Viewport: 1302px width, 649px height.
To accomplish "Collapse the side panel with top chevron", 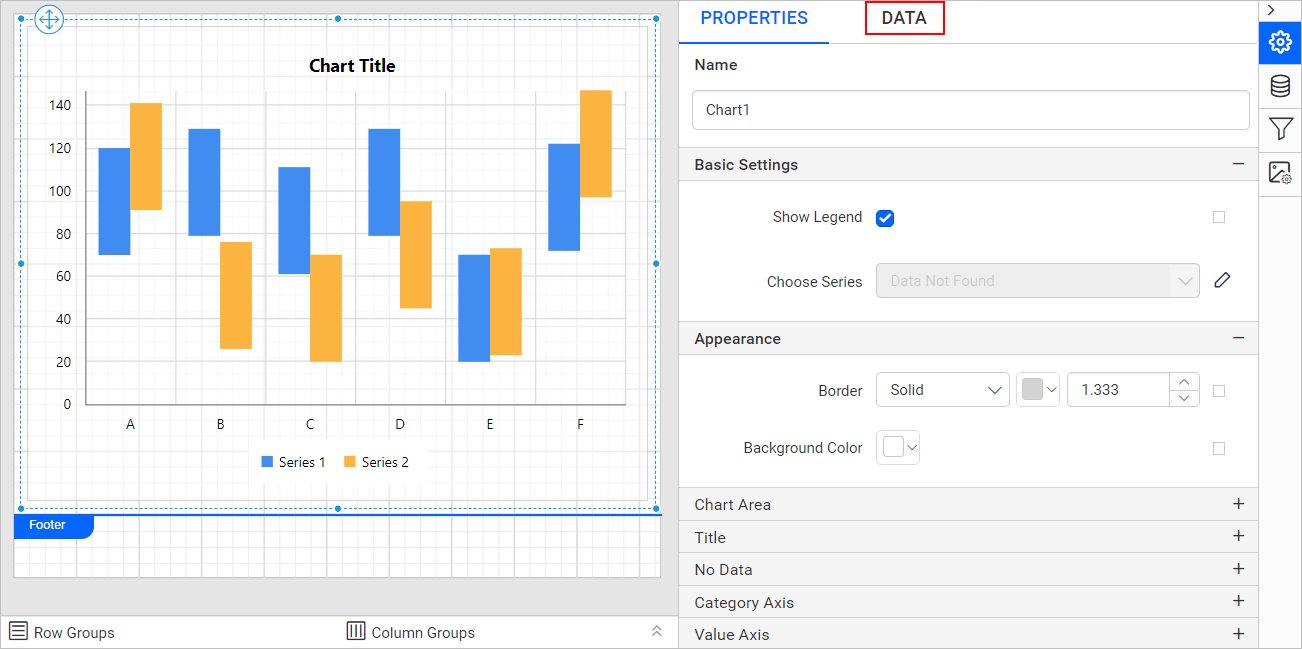I will coord(1271,10).
